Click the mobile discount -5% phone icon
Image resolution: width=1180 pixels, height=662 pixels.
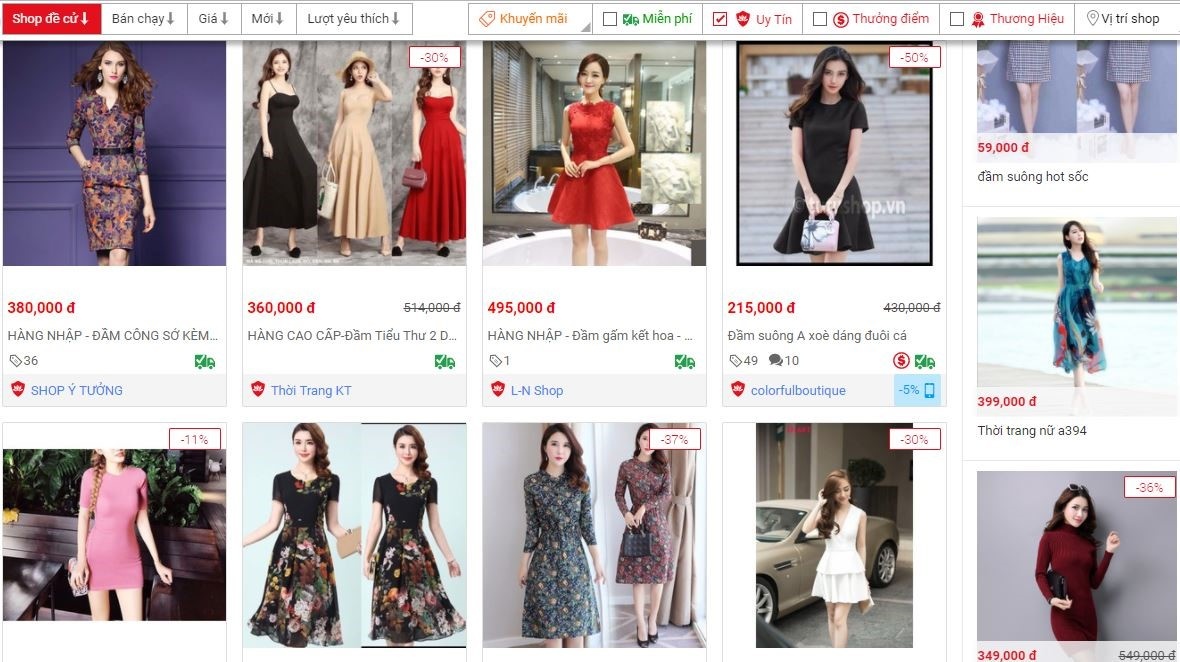[x=929, y=390]
